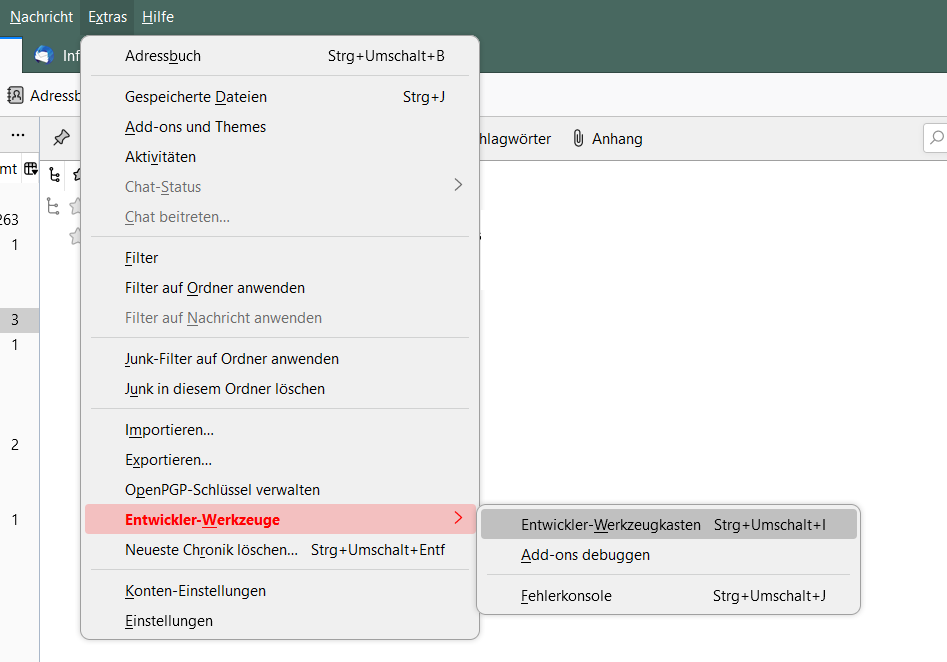Choose Add-ons debuggen

(x=585, y=555)
